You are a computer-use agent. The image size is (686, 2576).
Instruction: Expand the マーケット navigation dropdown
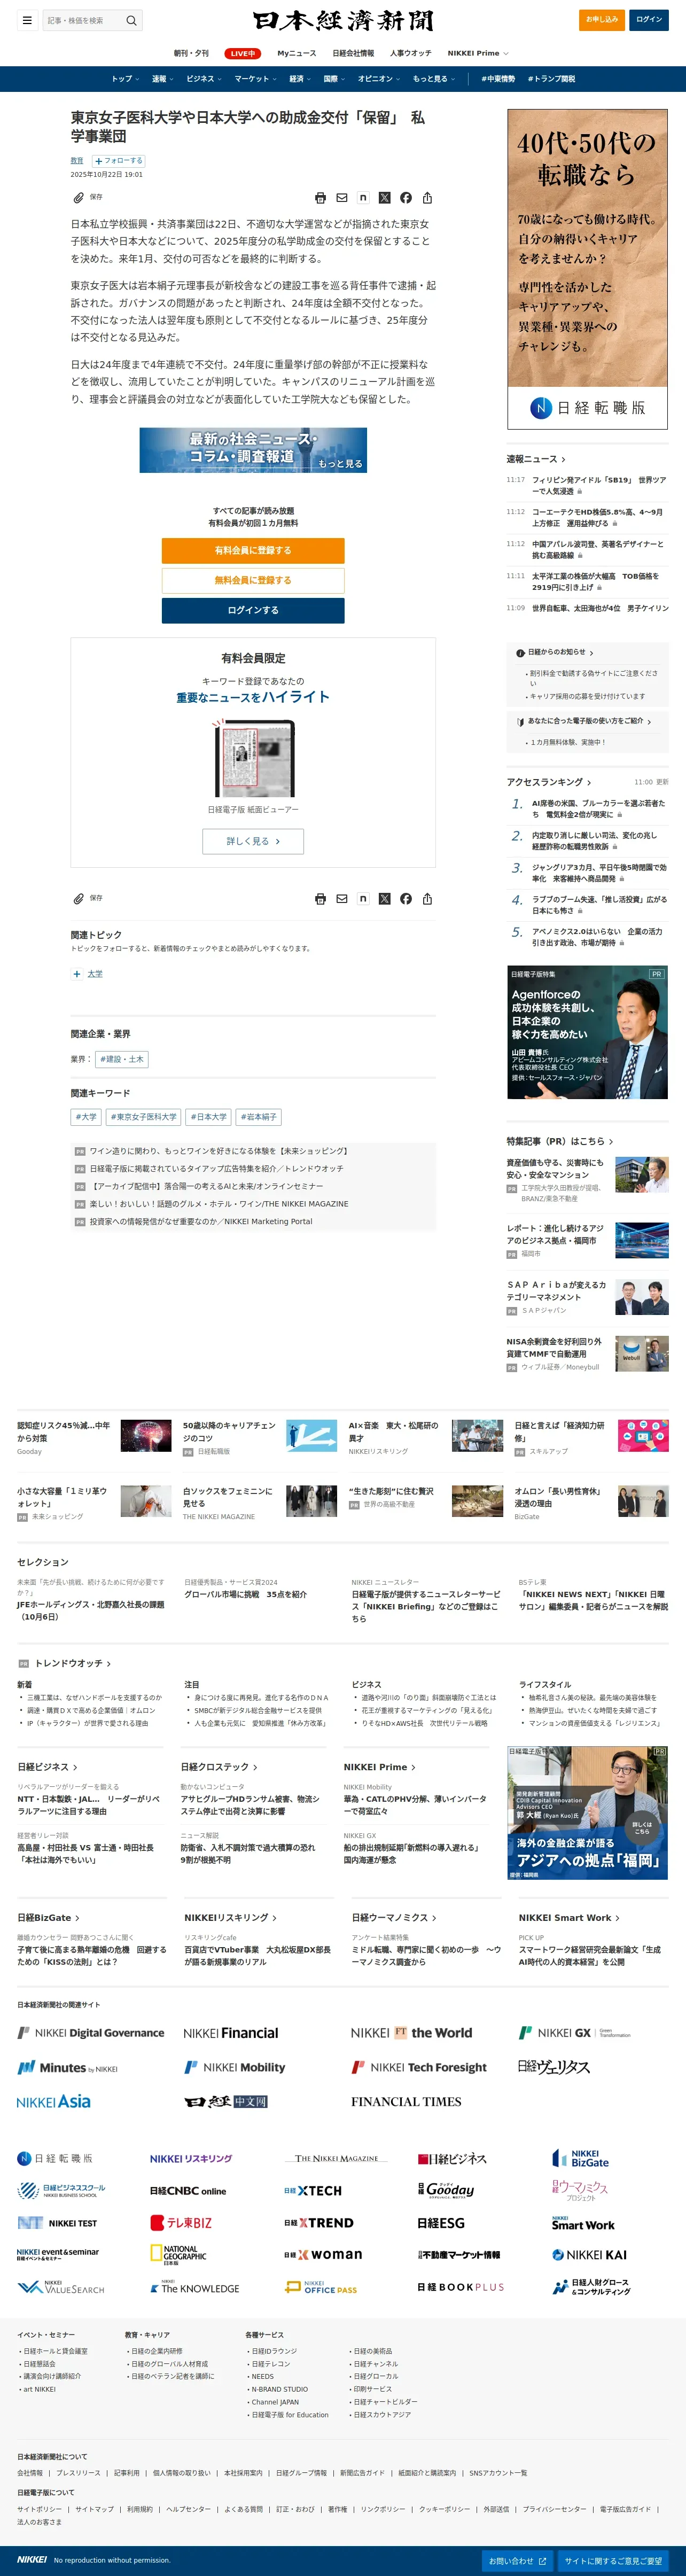tap(256, 79)
